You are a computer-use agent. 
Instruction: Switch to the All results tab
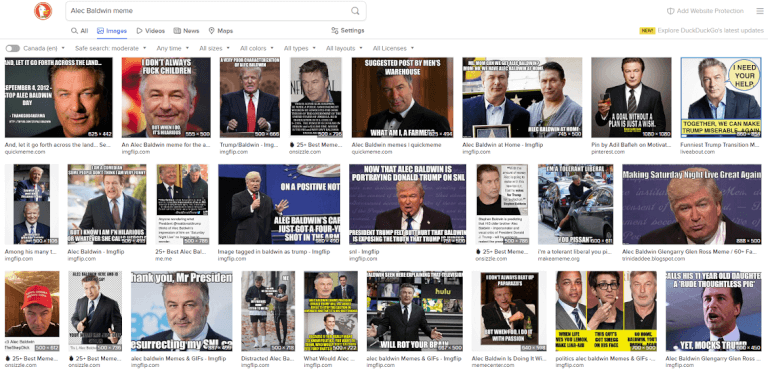79,30
